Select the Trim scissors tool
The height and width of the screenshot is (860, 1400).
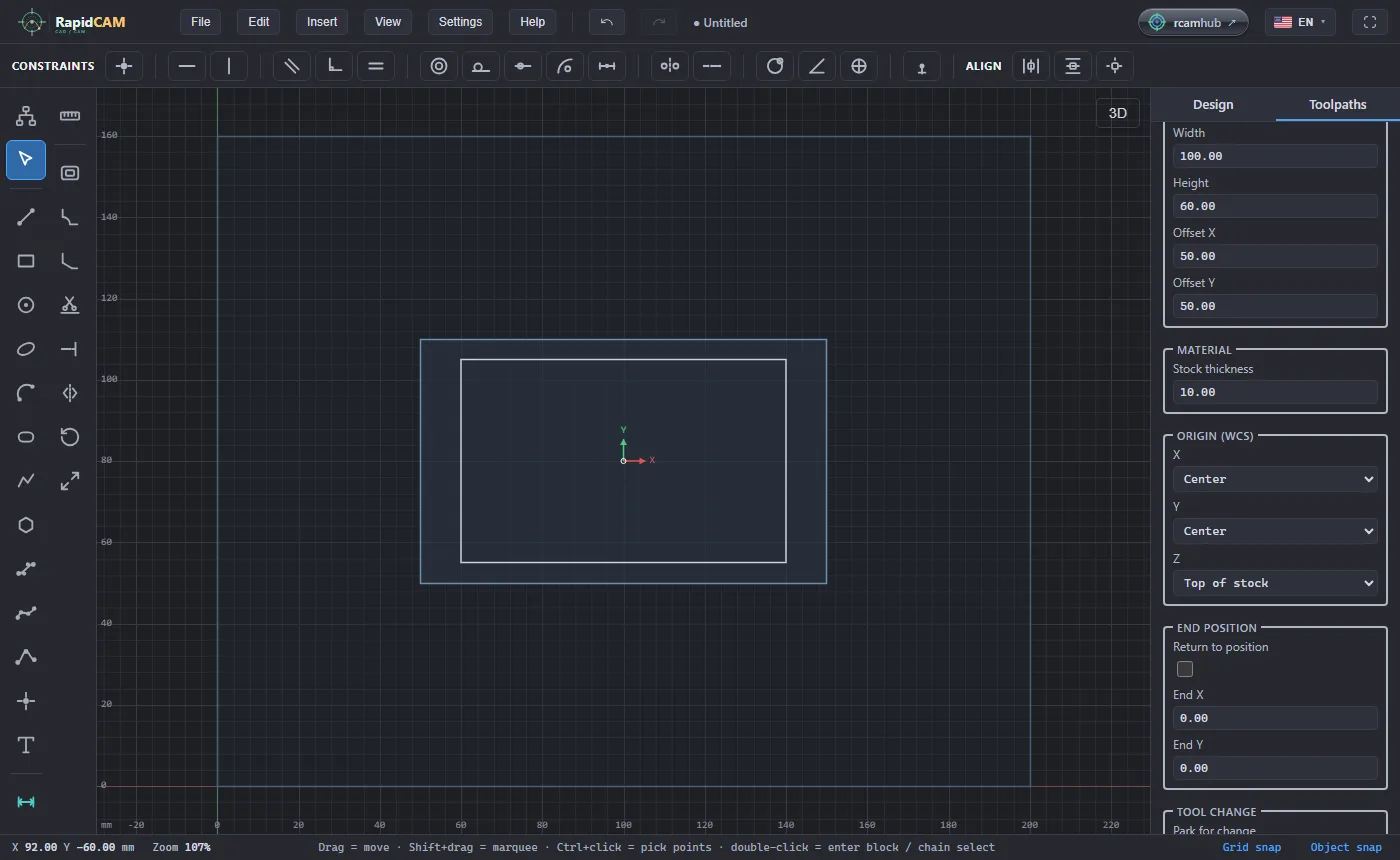click(x=70, y=305)
